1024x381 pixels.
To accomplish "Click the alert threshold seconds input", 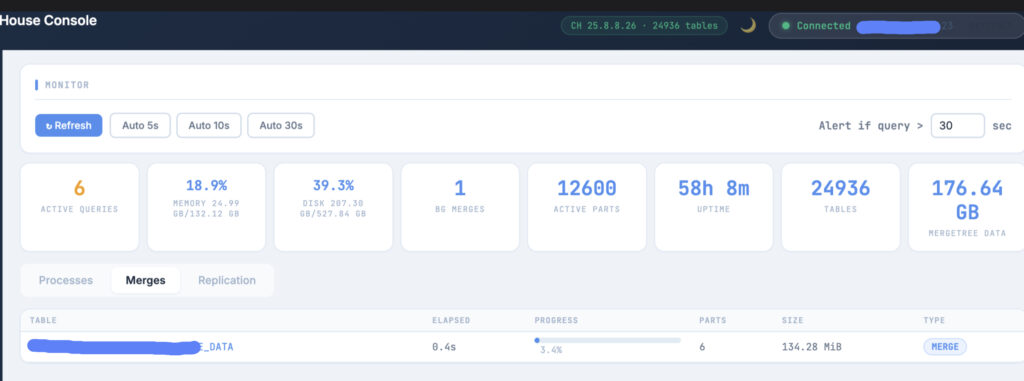I will coord(957,125).
